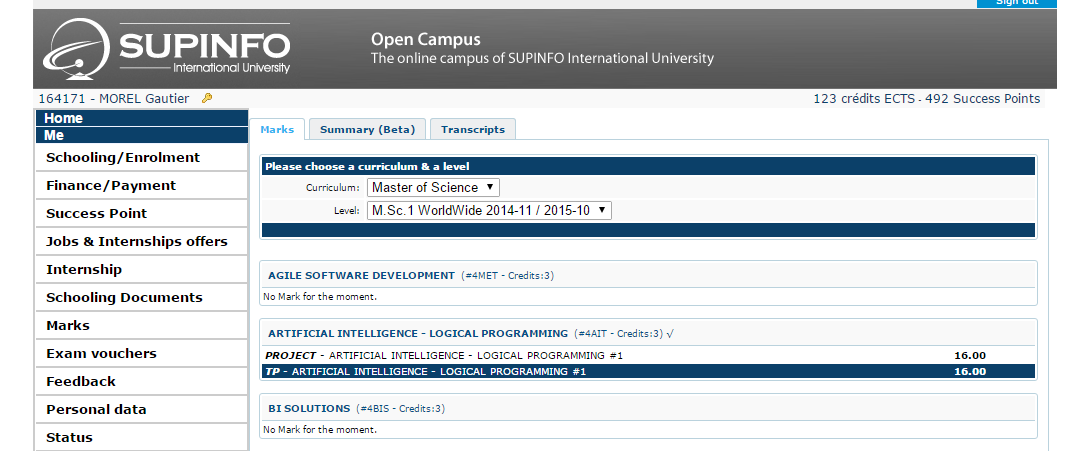This screenshot has height=451, width=1067.
Task: Click the ARTIFICIAL INTELLIGENCE - LOGICAL PROGRAMMING heading
Action: [418, 333]
